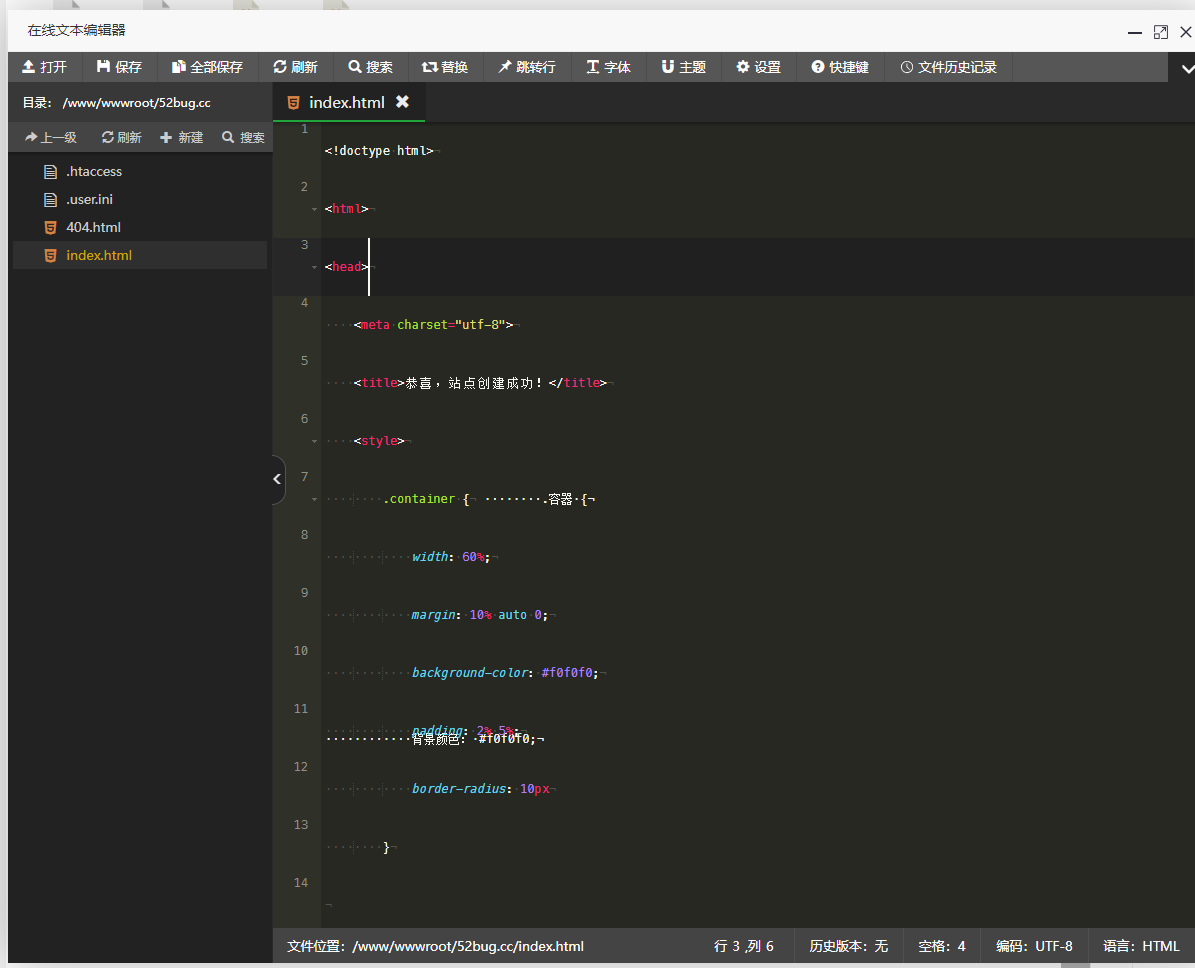Go up with 上一级 button
1195x968 pixels.
click(50, 137)
